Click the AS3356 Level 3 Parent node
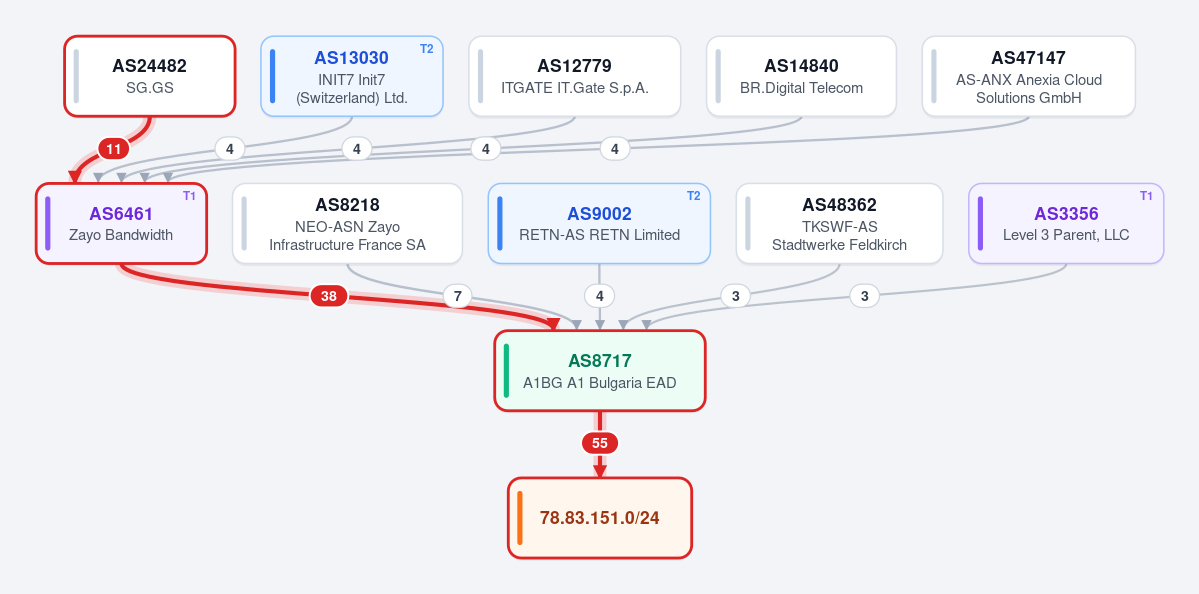The height and width of the screenshot is (594, 1199). pyautogui.click(x=1066, y=223)
